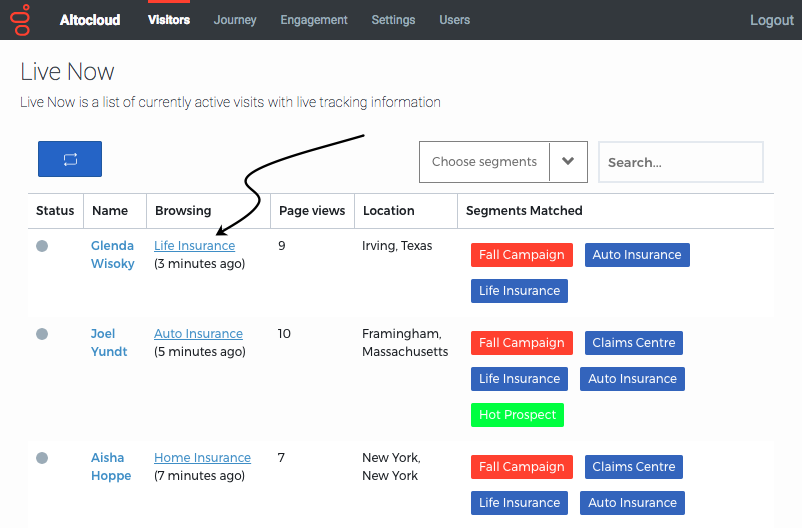Select Joel's green Hot Prospect tag
Screen dimensions: 802x528
click(517, 414)
